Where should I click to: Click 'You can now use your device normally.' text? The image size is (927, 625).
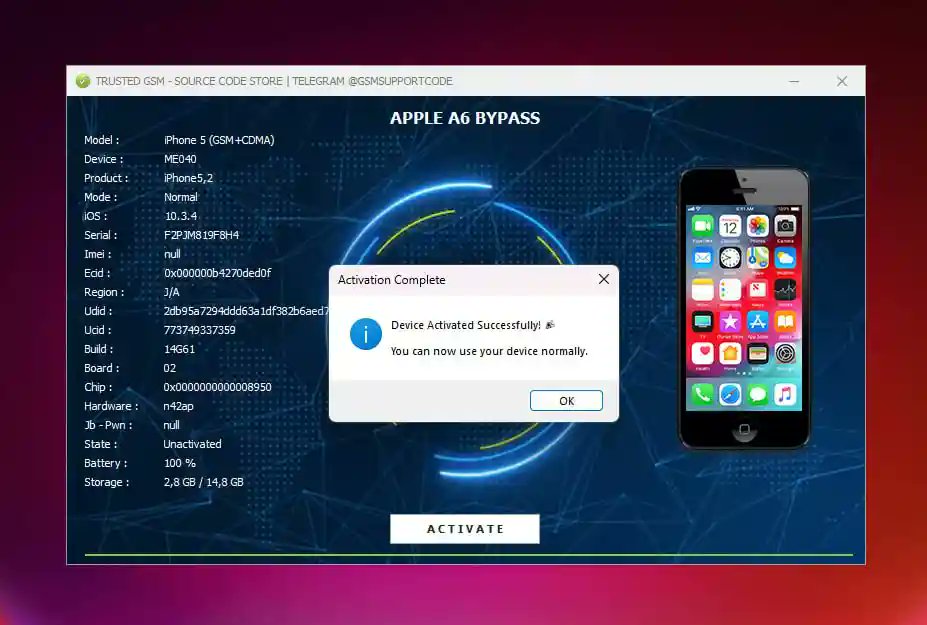(489, 351)
